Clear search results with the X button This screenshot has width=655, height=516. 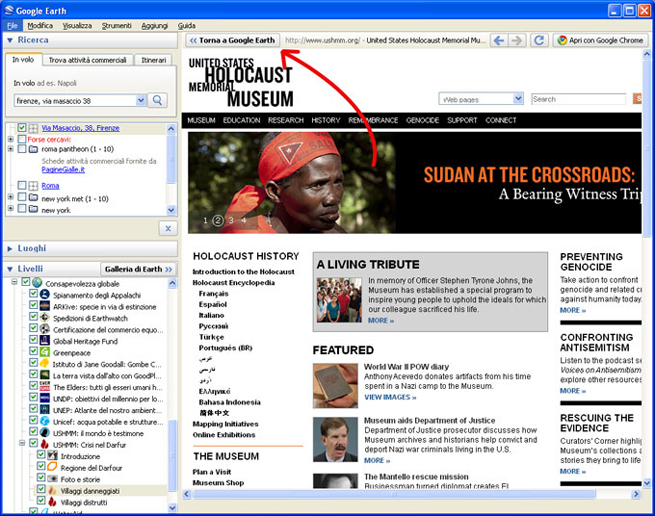click(x=168, y=229)
